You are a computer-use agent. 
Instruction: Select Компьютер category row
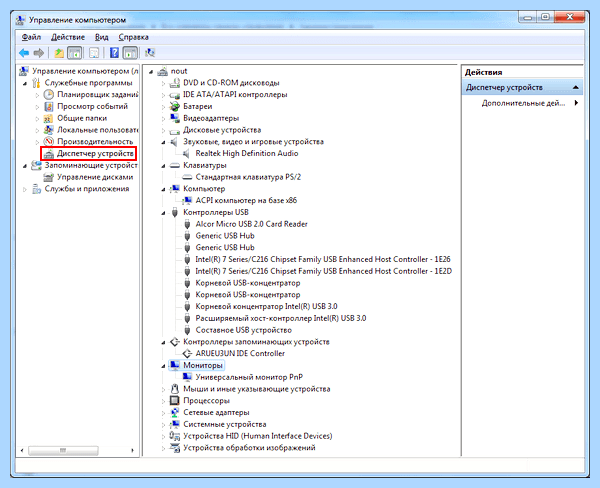coord(204,189)
